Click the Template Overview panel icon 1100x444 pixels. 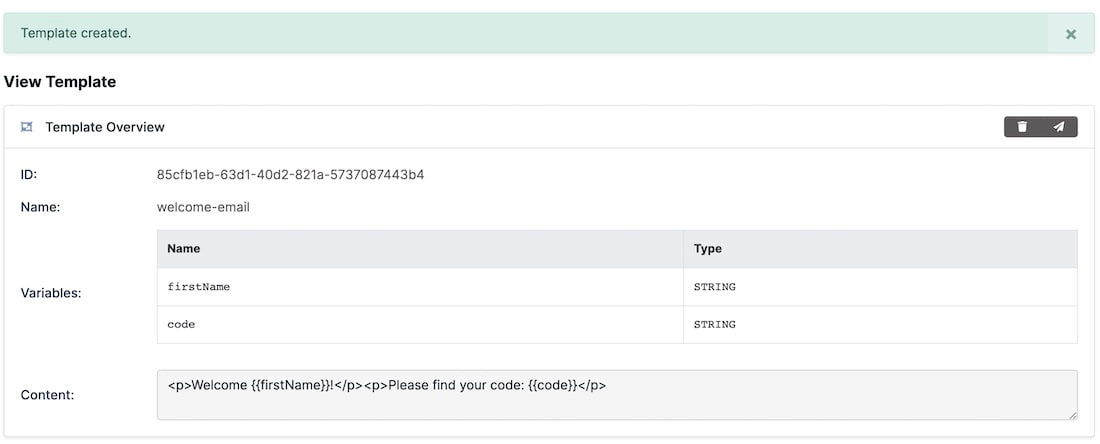tap(27, 127)
